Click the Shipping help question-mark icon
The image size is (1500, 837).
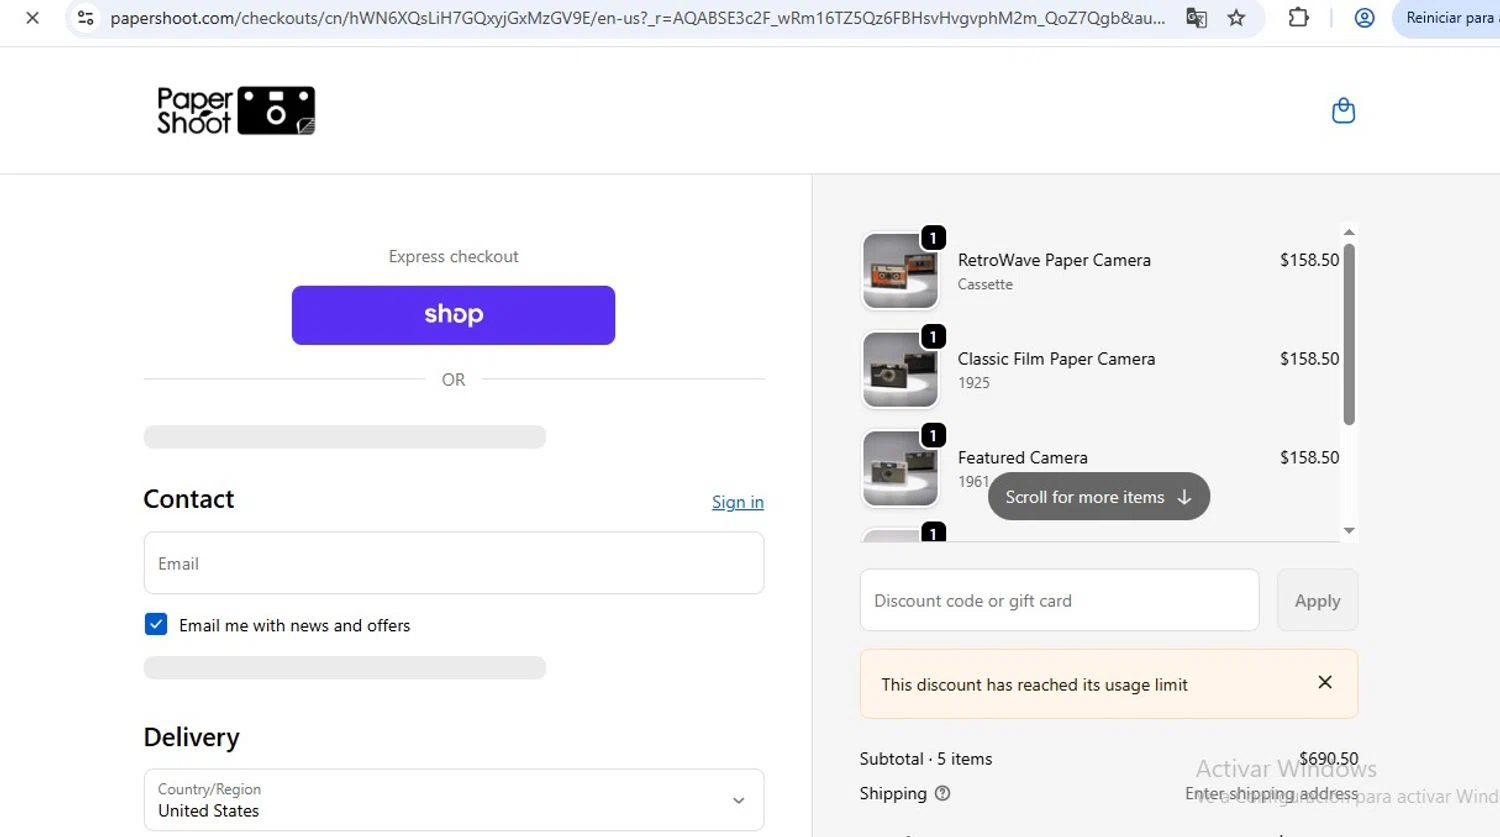pos(942,793)
